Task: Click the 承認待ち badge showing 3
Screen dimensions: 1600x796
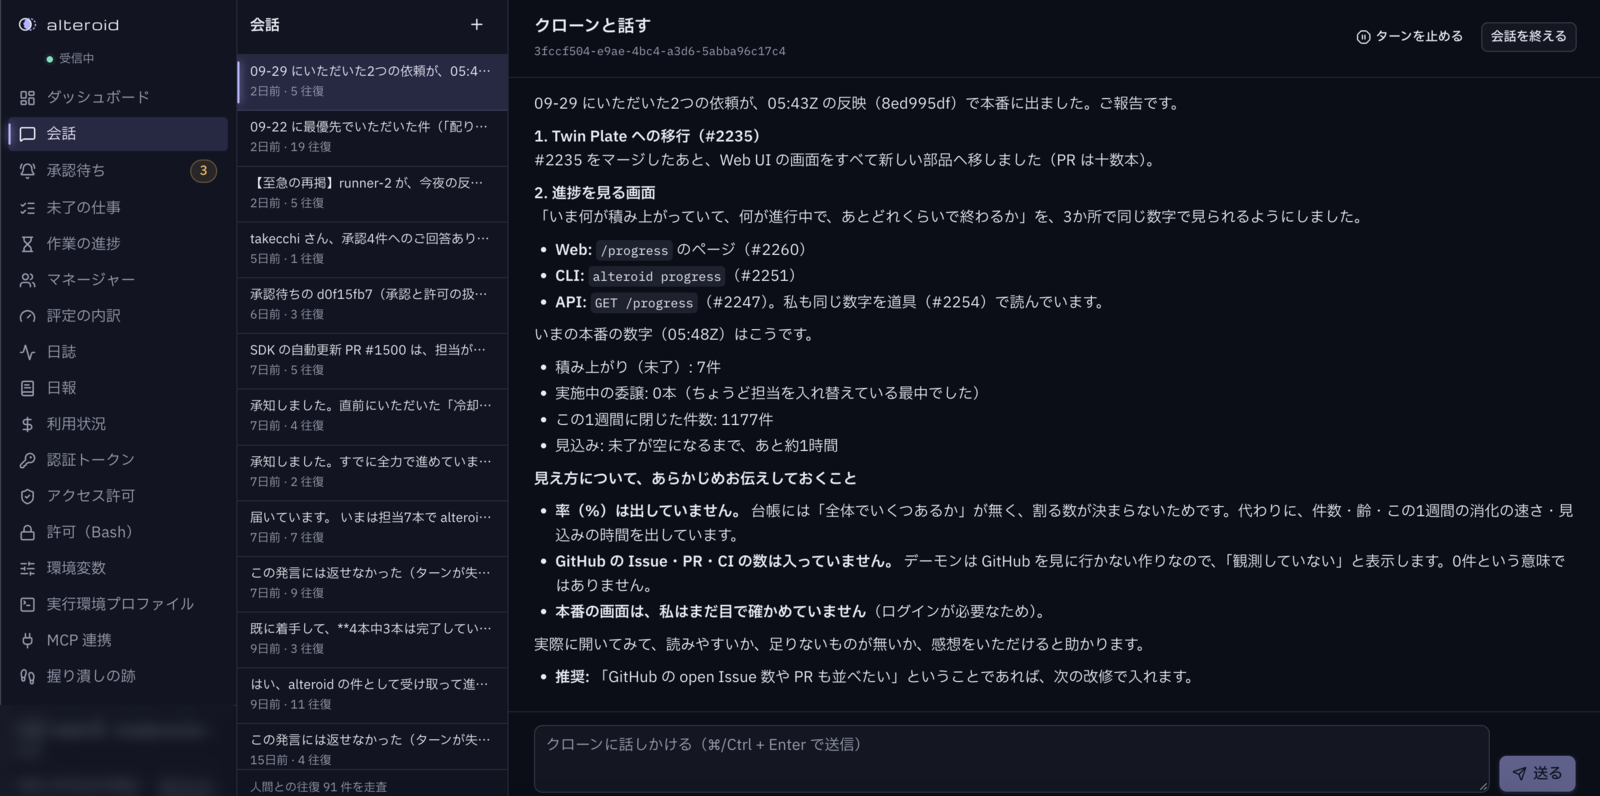Action: [x=203, y=171]
